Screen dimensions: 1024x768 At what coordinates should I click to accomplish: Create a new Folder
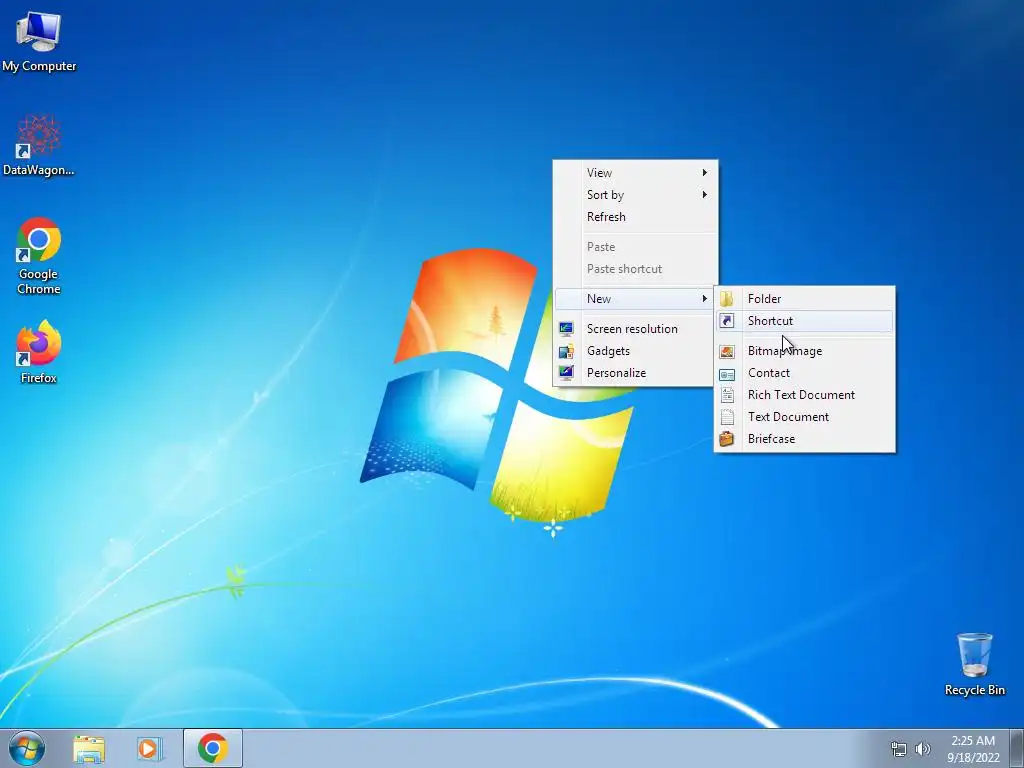click(x=805, y=298)
